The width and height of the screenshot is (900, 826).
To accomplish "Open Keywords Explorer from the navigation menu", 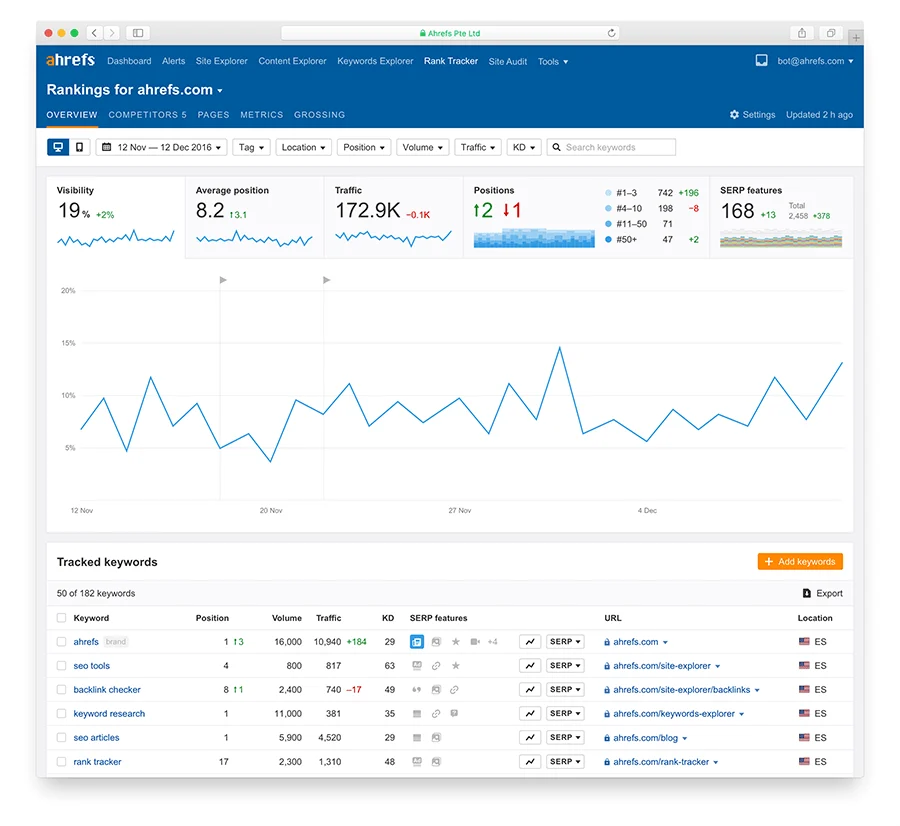I will 375,60.
